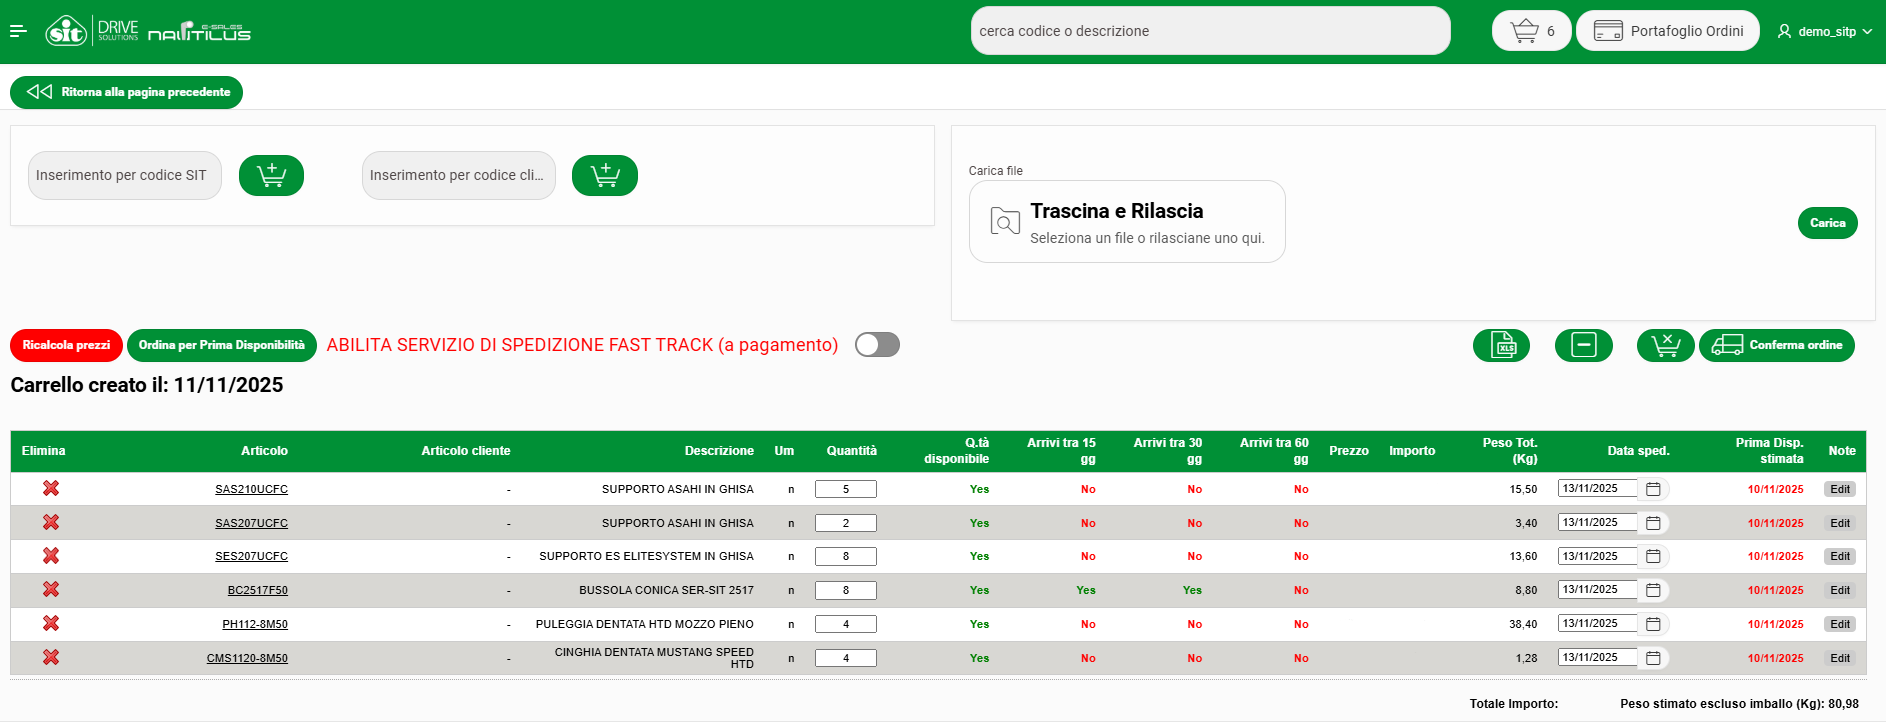Open calendar for first SAS210UCFC row
Viewport: 1886px width, 722px height.
pyautogui.click(x=1653, y=489)
